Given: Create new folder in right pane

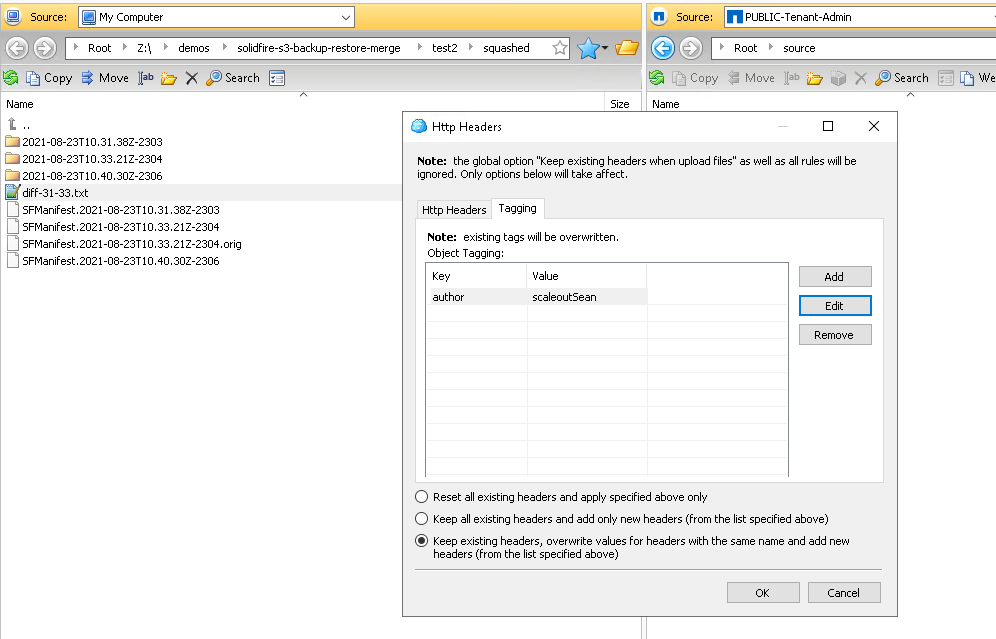Looking at the screenshot, I should point(814,78).
